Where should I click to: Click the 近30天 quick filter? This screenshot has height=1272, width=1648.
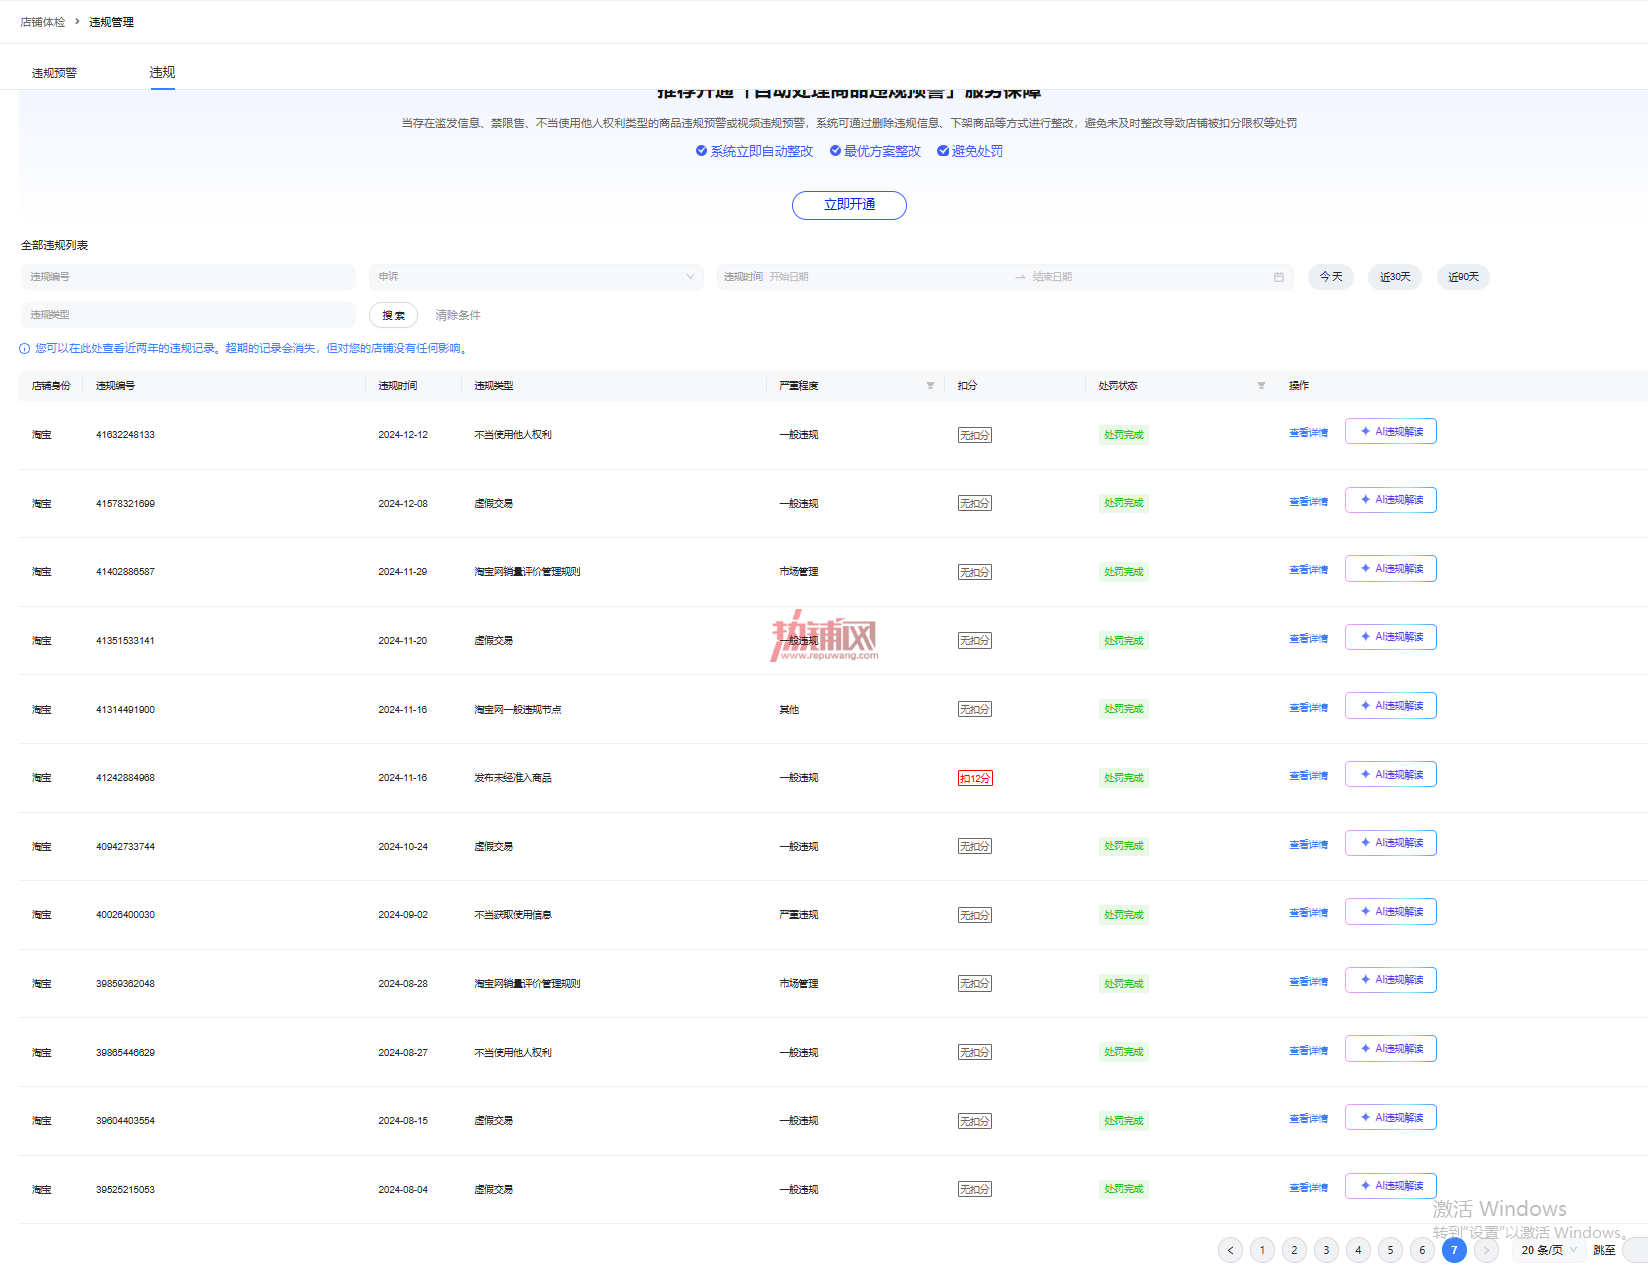point(1395,277)
